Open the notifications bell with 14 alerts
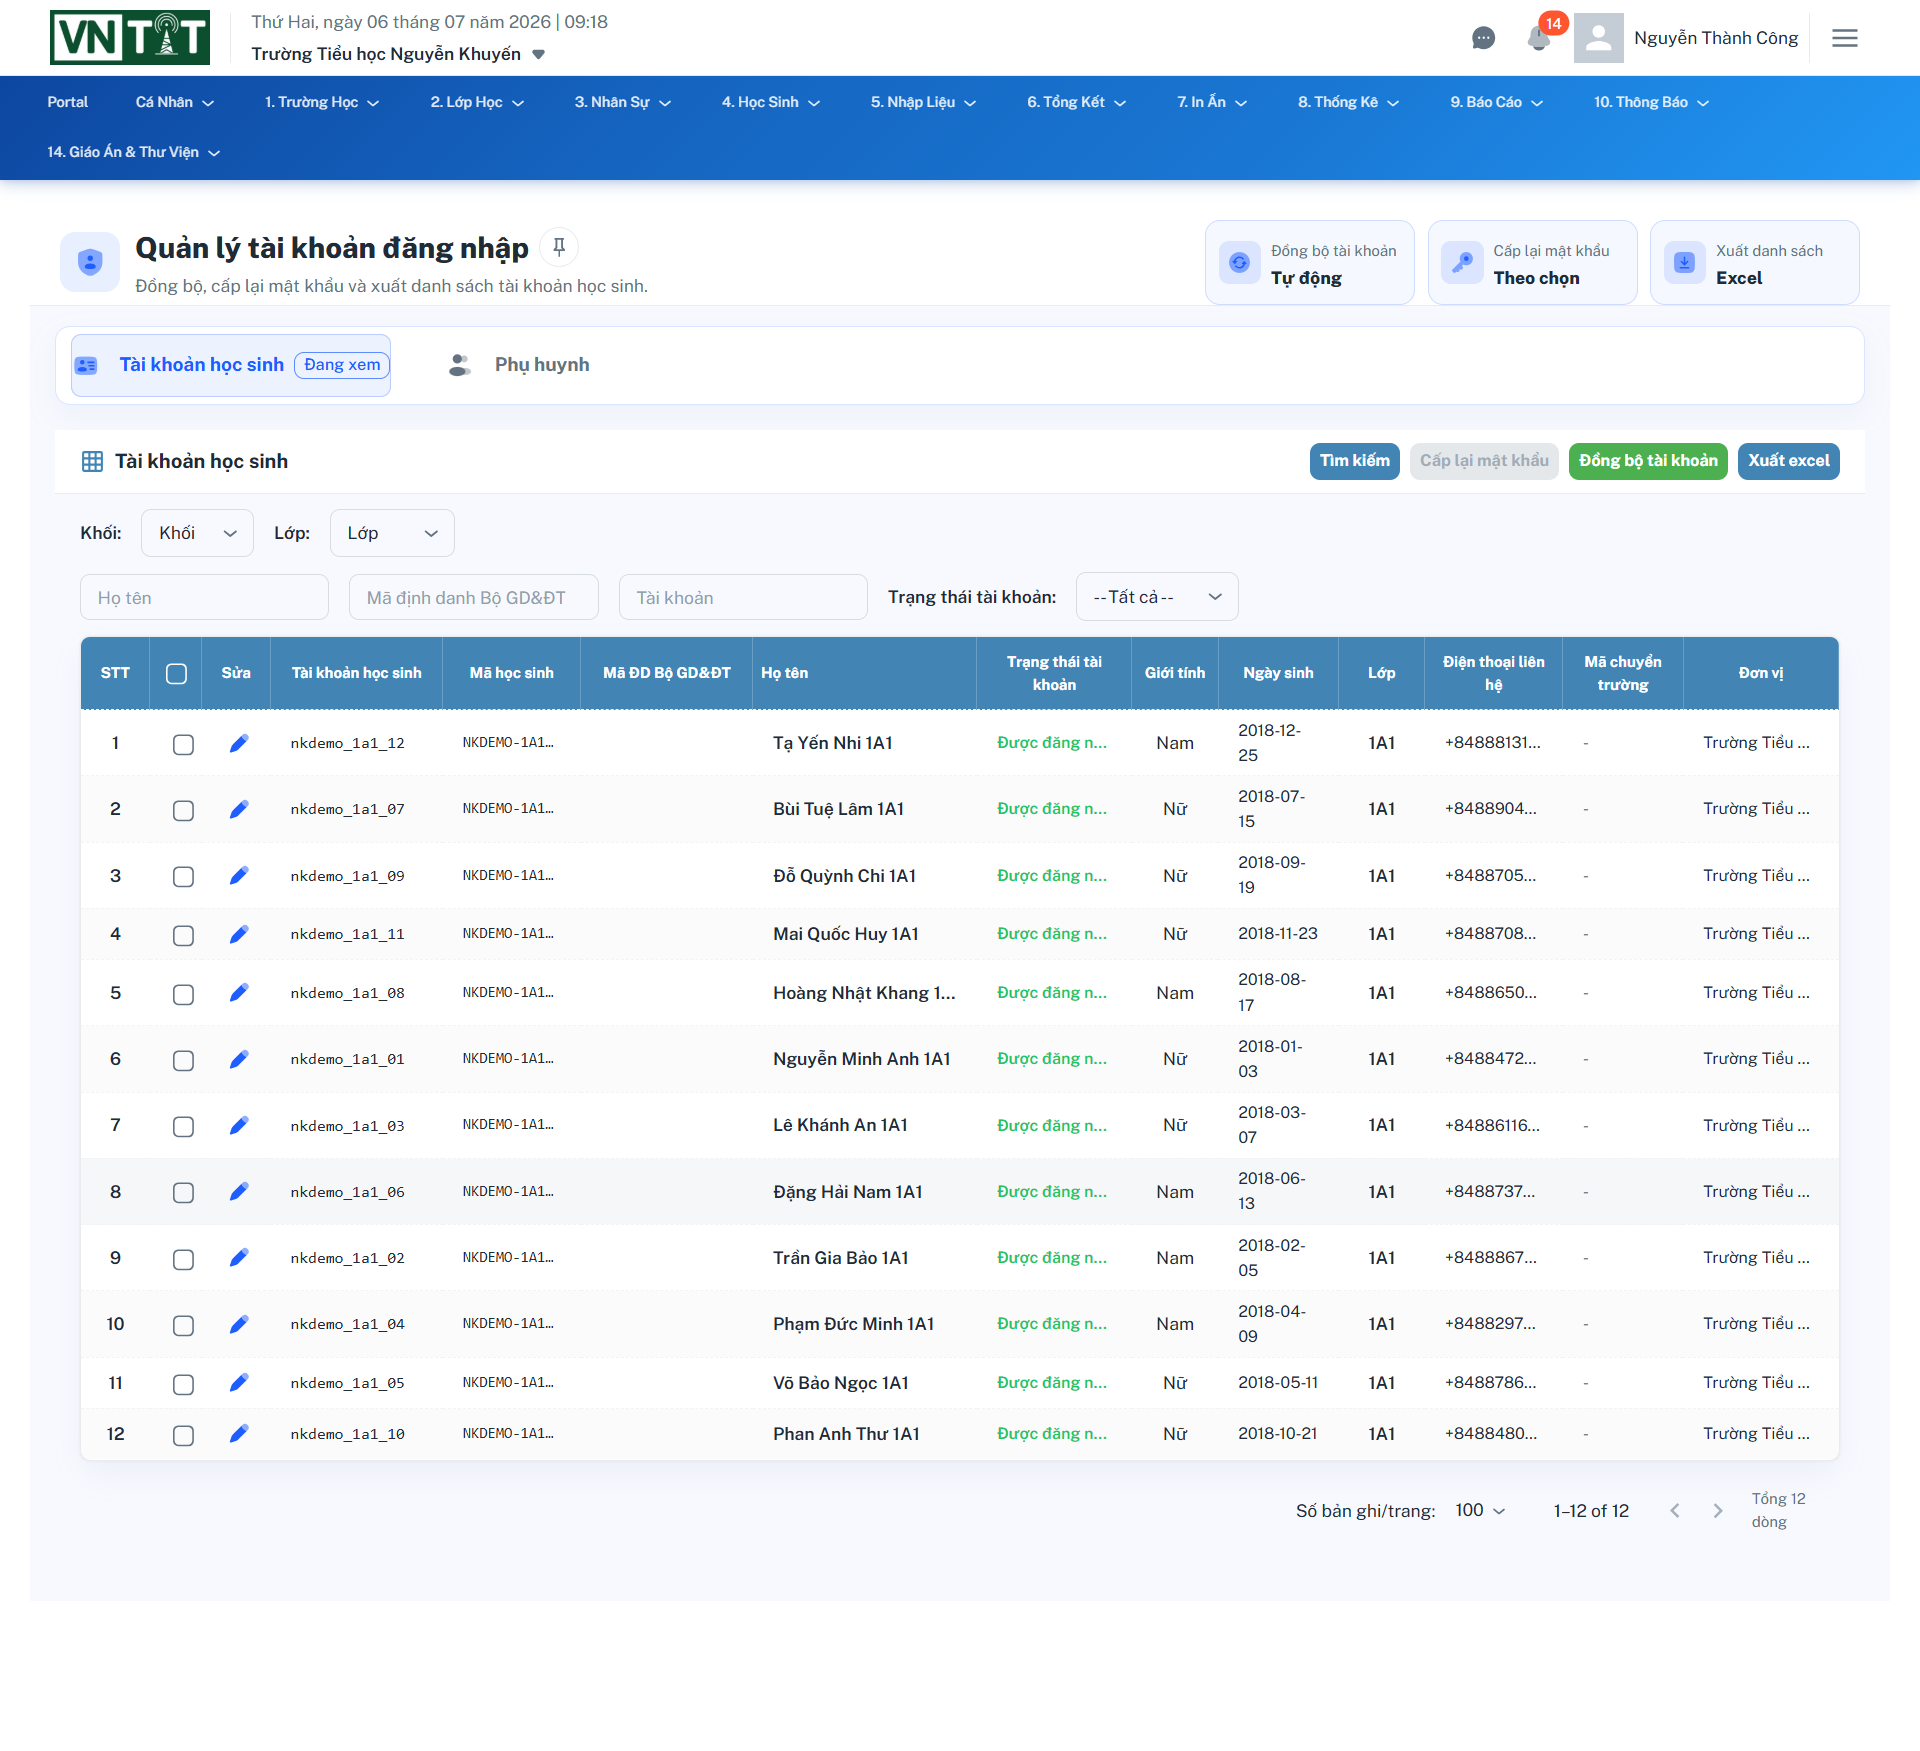Viewport: 1920px width, 1751px height. click(x=1539, y=38)
